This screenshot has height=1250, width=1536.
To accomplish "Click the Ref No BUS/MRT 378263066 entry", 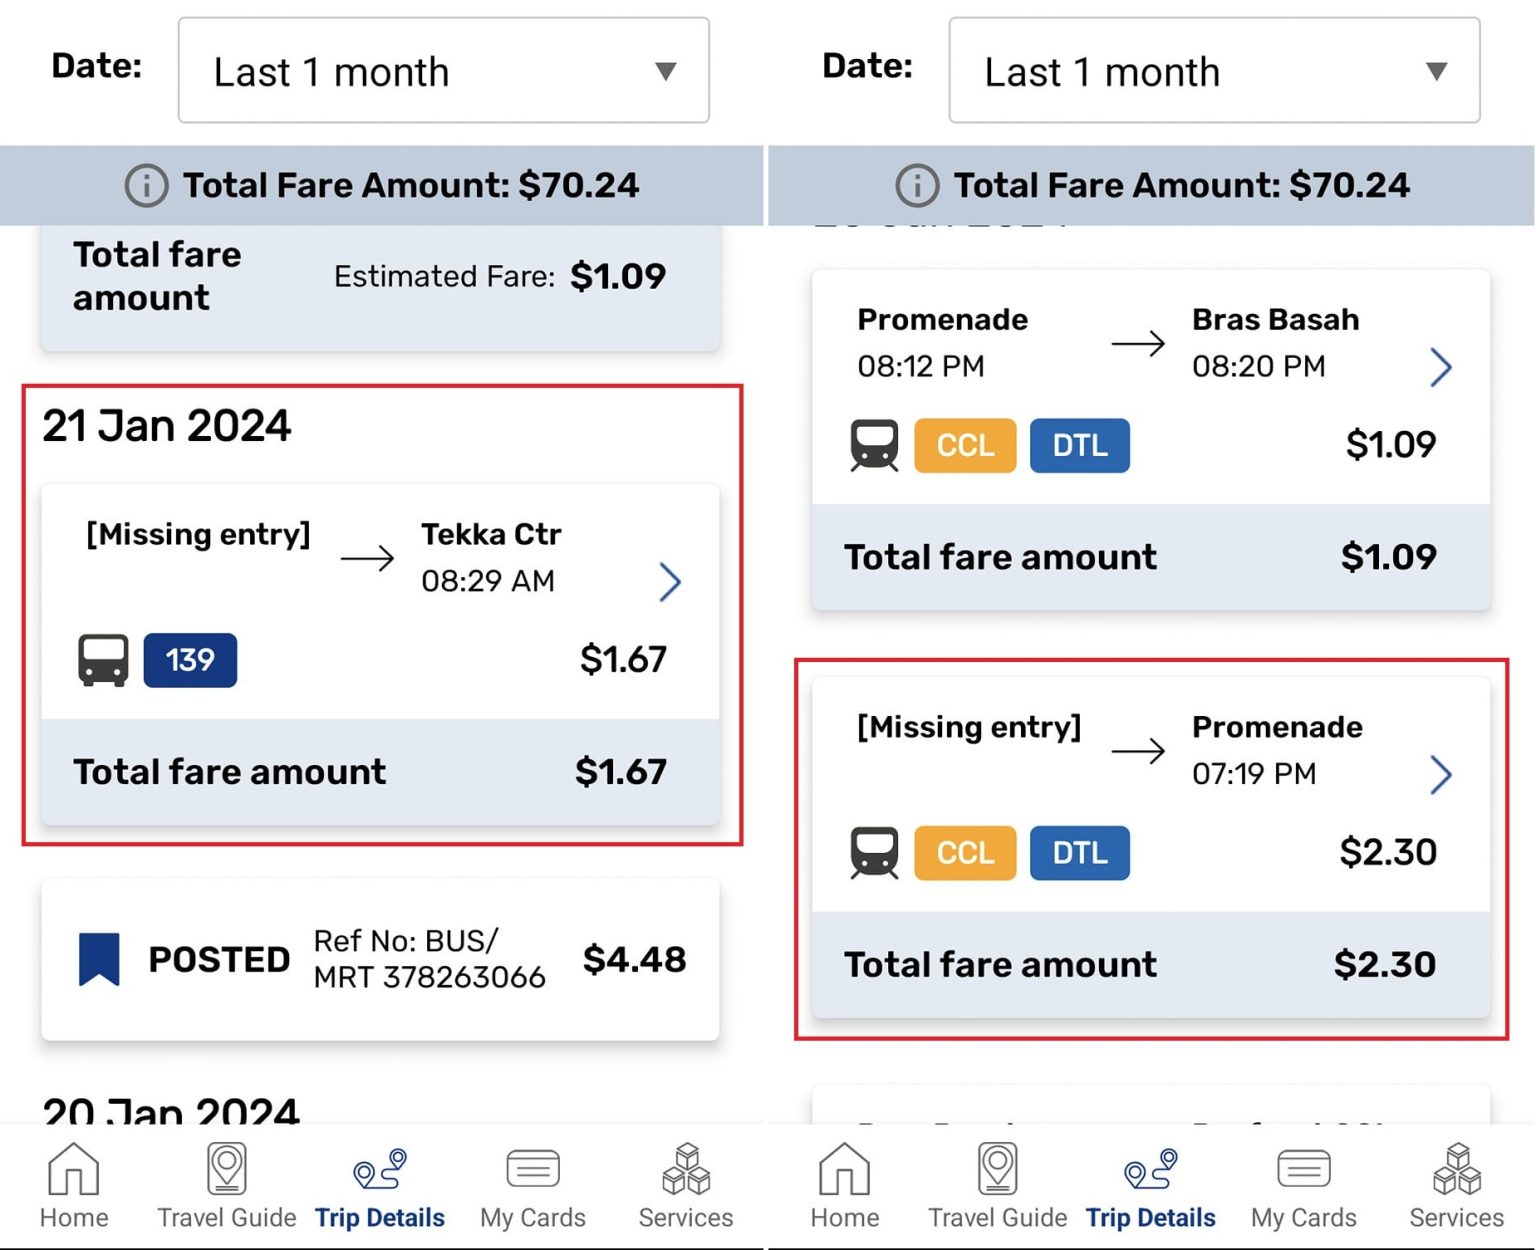I will pos(428,958).
